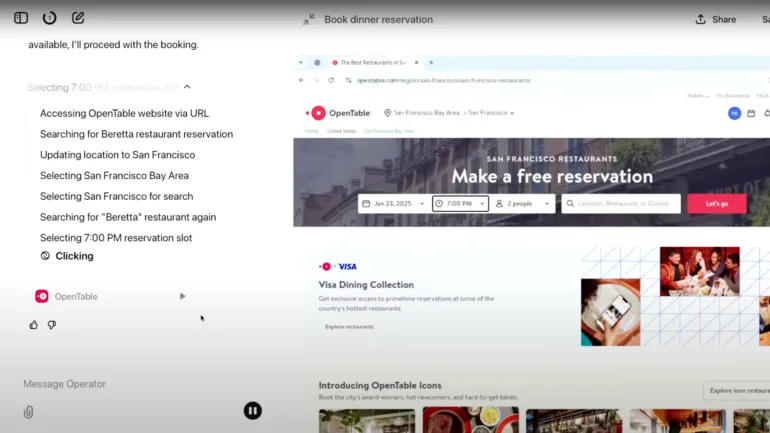Click the Home breadcrumb
The width and height of the screenshot is (770, 433).
pos(311,131)
